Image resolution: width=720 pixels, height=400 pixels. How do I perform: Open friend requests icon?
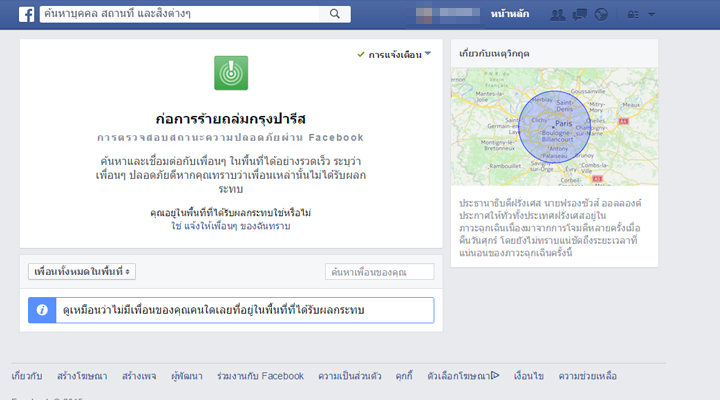point(558,15)
